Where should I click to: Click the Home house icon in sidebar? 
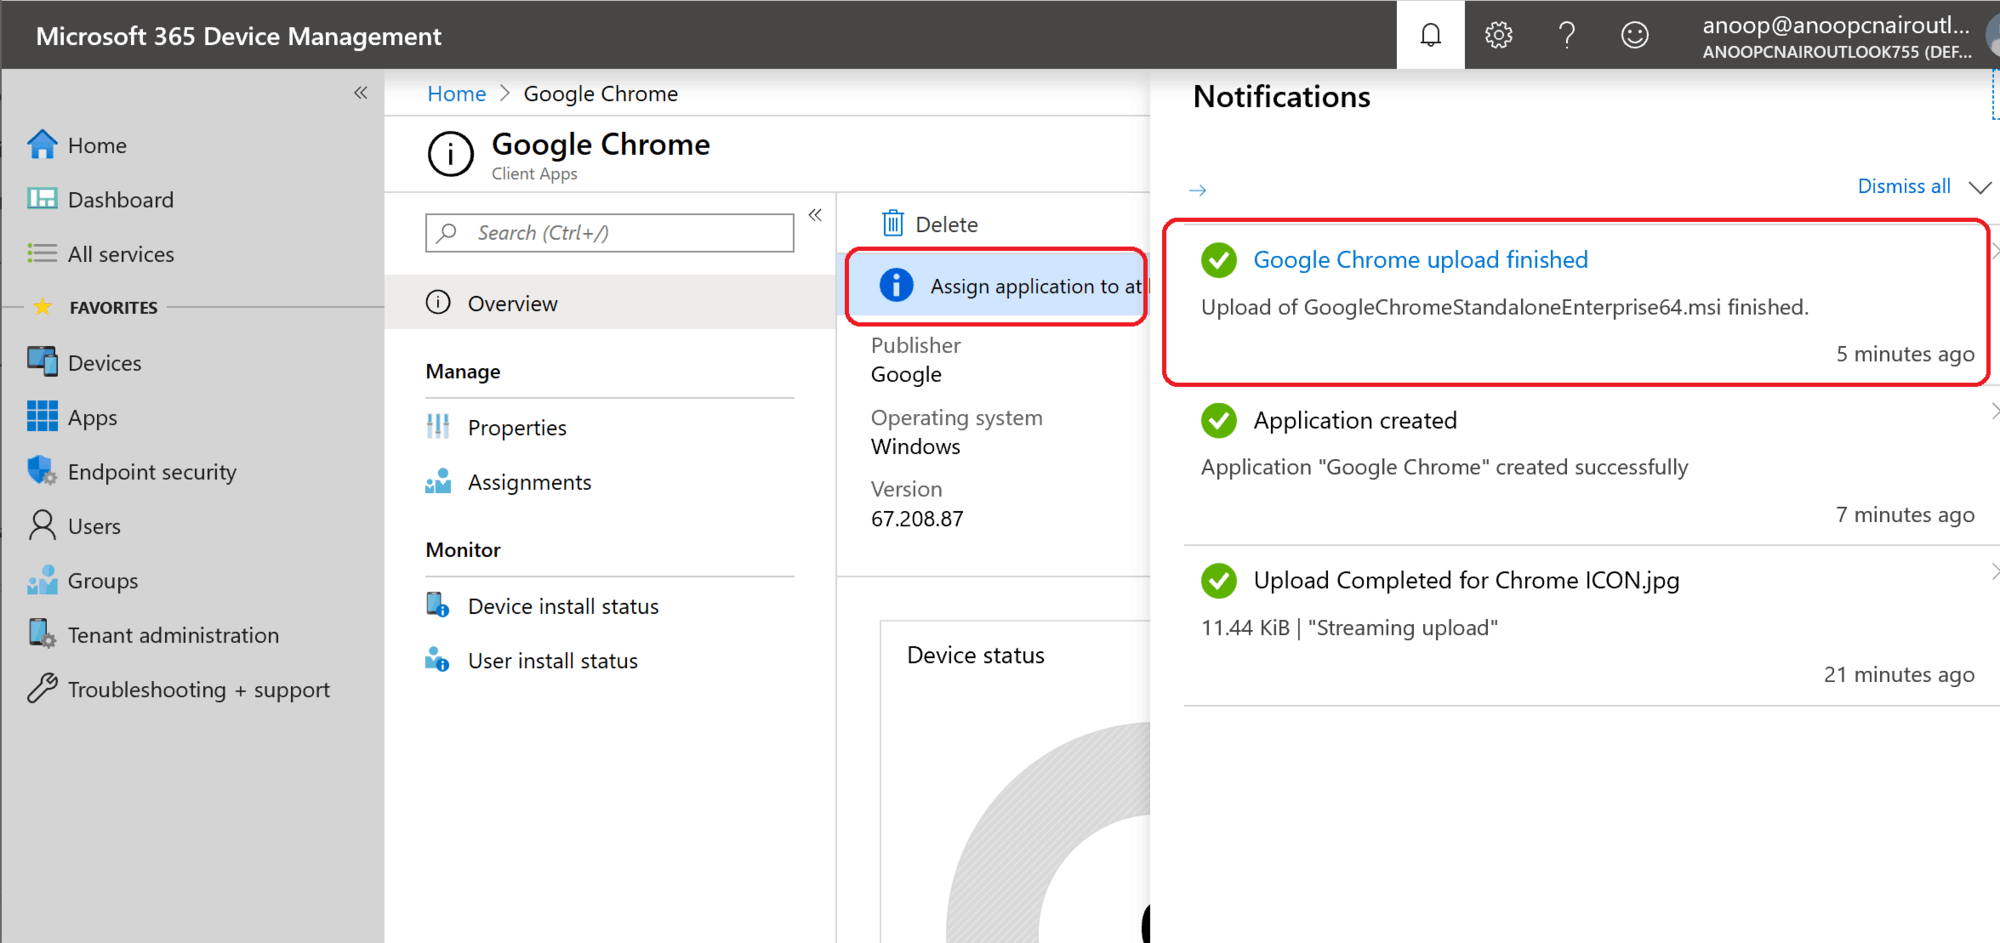coord(42,145)
